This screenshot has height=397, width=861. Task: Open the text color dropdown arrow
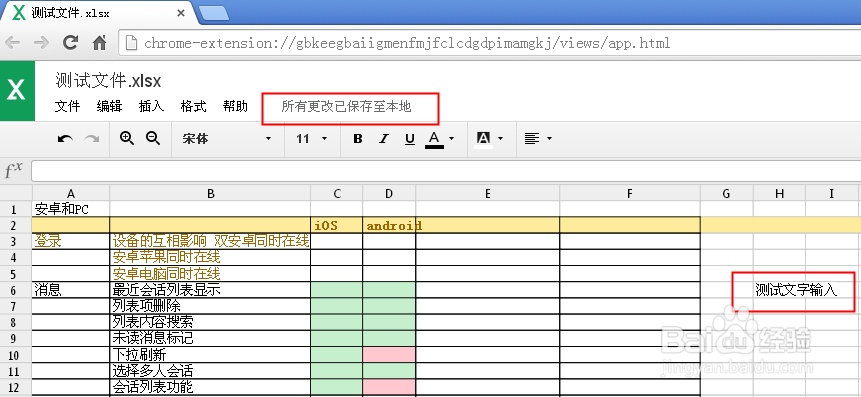(x=452, y=139)
